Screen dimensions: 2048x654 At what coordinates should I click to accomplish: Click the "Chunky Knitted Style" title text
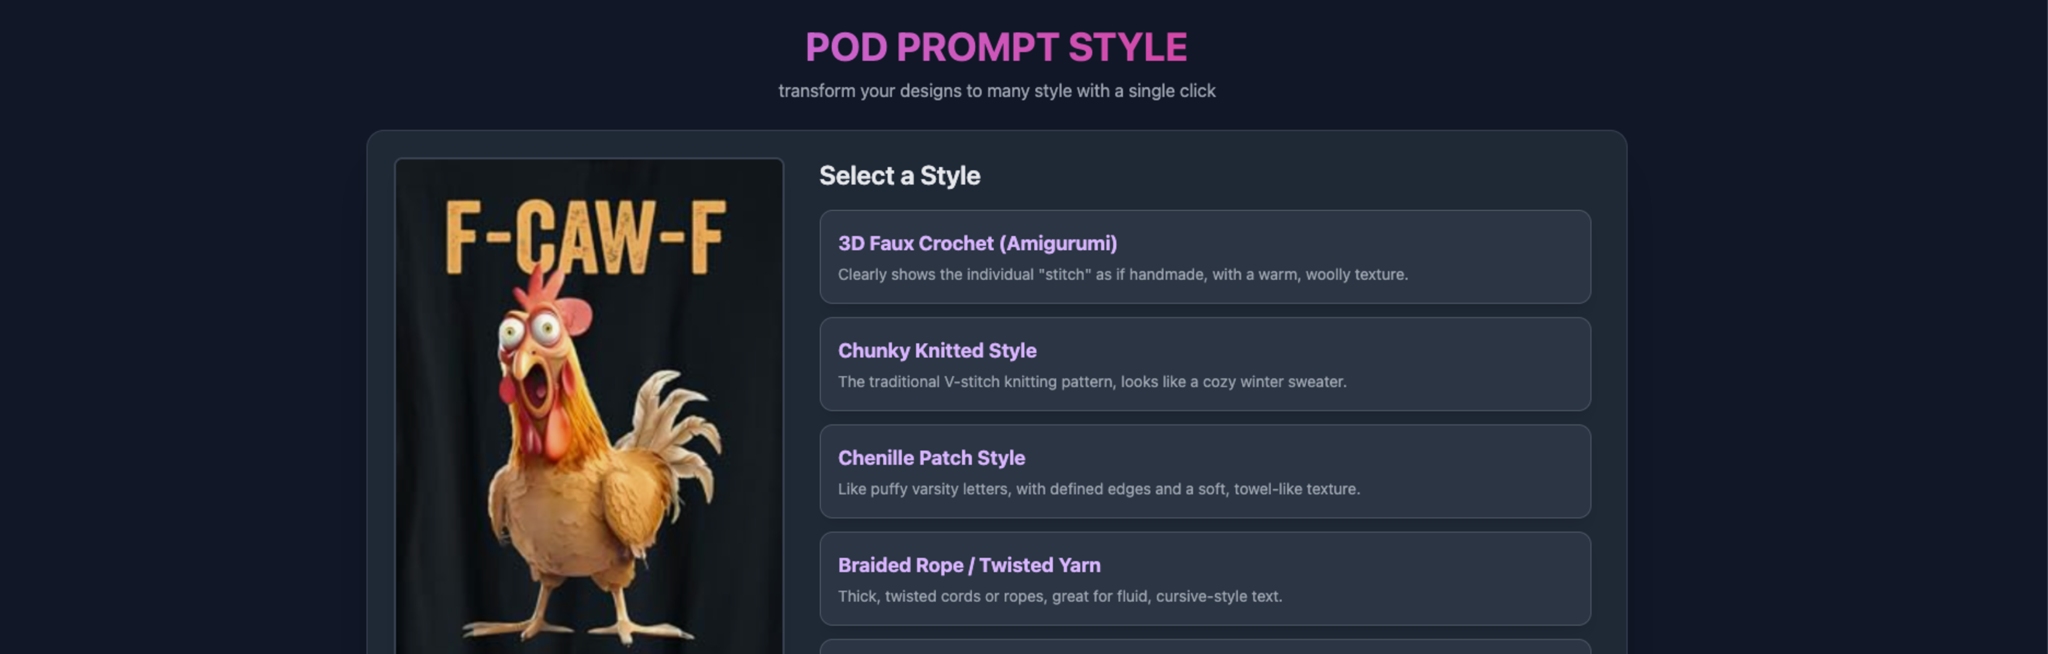click(937, 351)
